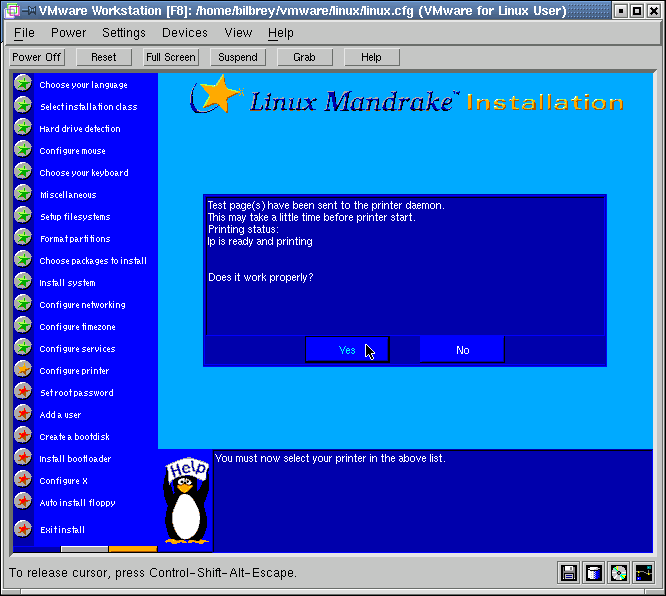Viewport: 666px width, 596px height.
Task: Click the CD-ROM device status icon
Action: pos(619,573)
